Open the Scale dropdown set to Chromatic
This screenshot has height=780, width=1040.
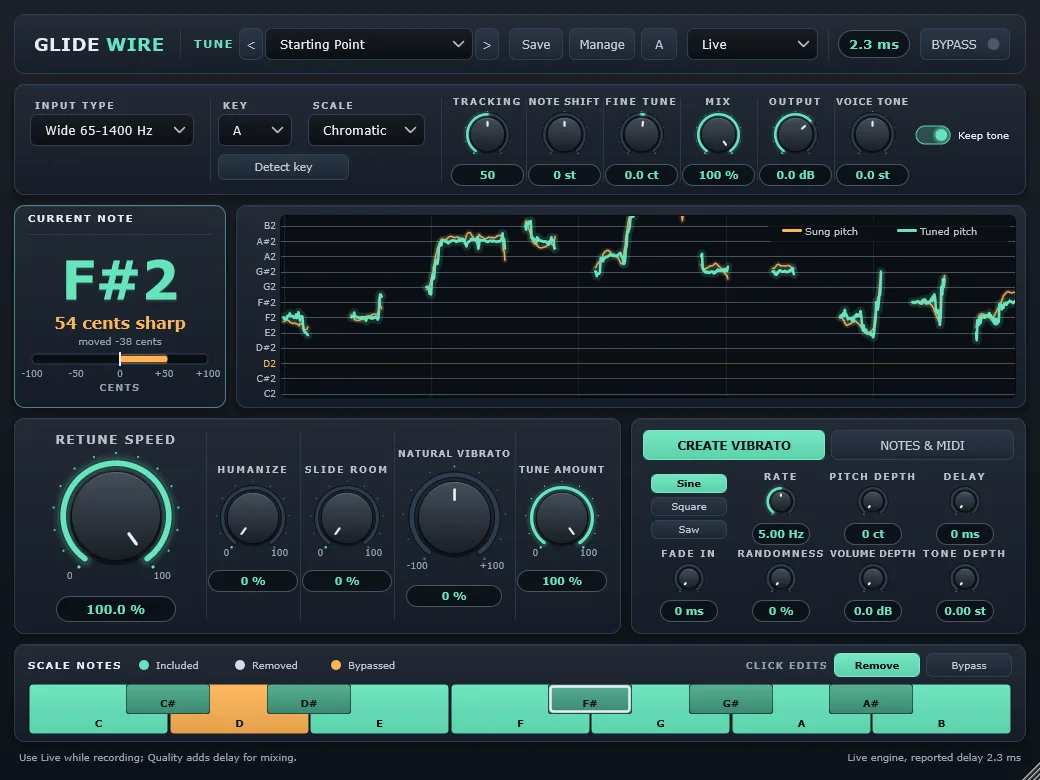(366, 130)
